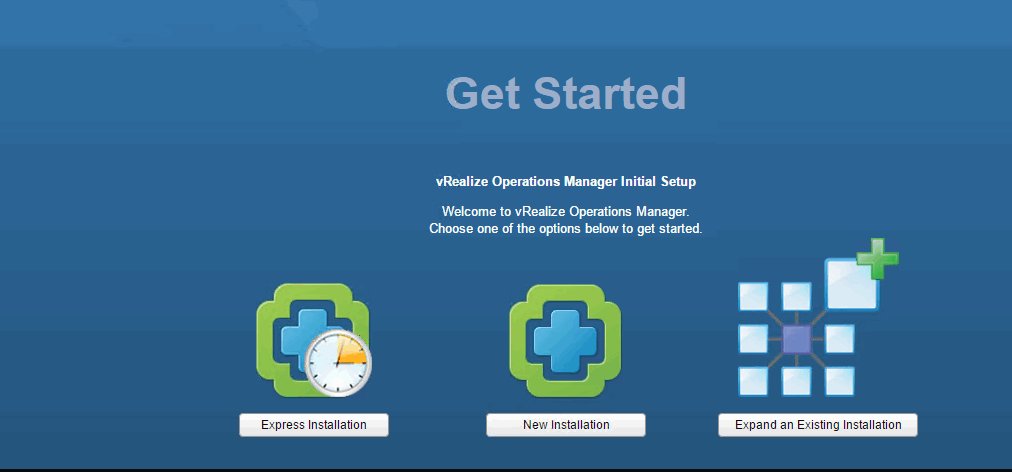This screenshot has width=1012, height=472.
Task: Click Choose one of the options below text
Action: pos(565,229)
